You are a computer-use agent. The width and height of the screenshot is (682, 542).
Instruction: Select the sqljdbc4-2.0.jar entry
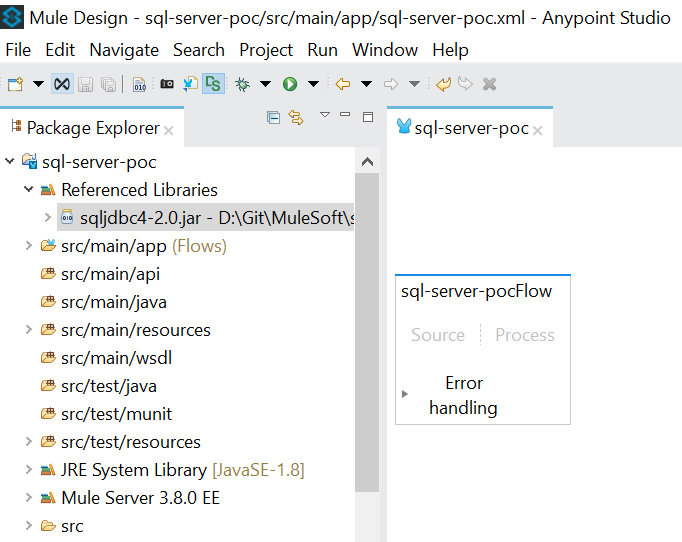(x=206, y=218)
